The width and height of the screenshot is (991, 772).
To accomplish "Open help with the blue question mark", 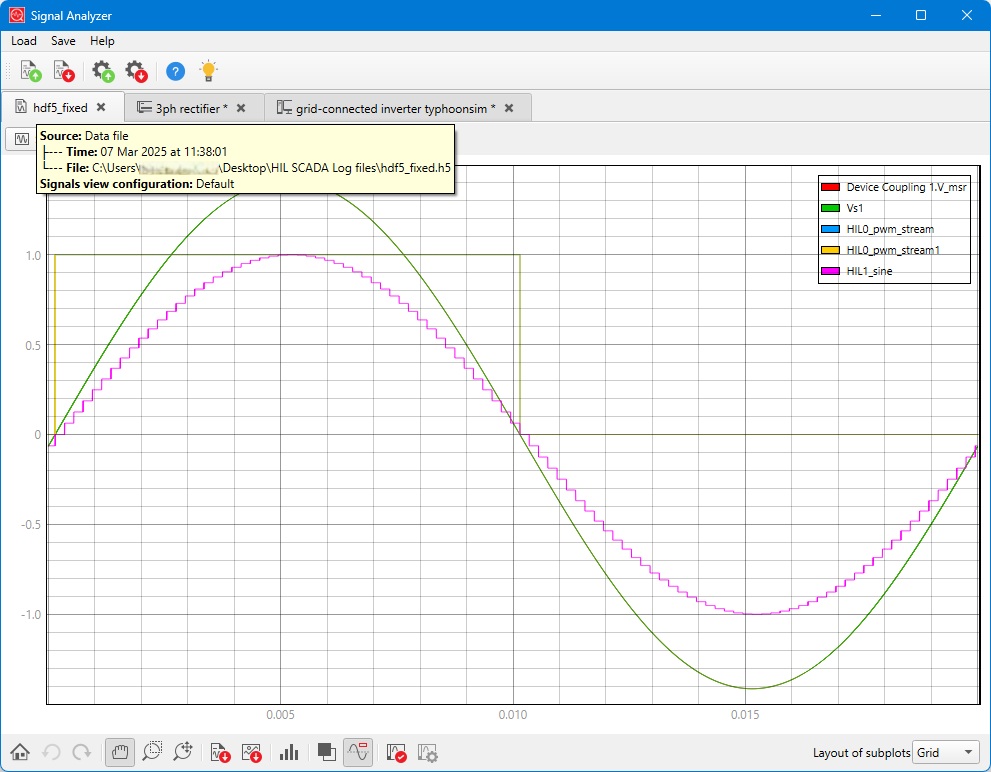I will (x=175, y=71).
